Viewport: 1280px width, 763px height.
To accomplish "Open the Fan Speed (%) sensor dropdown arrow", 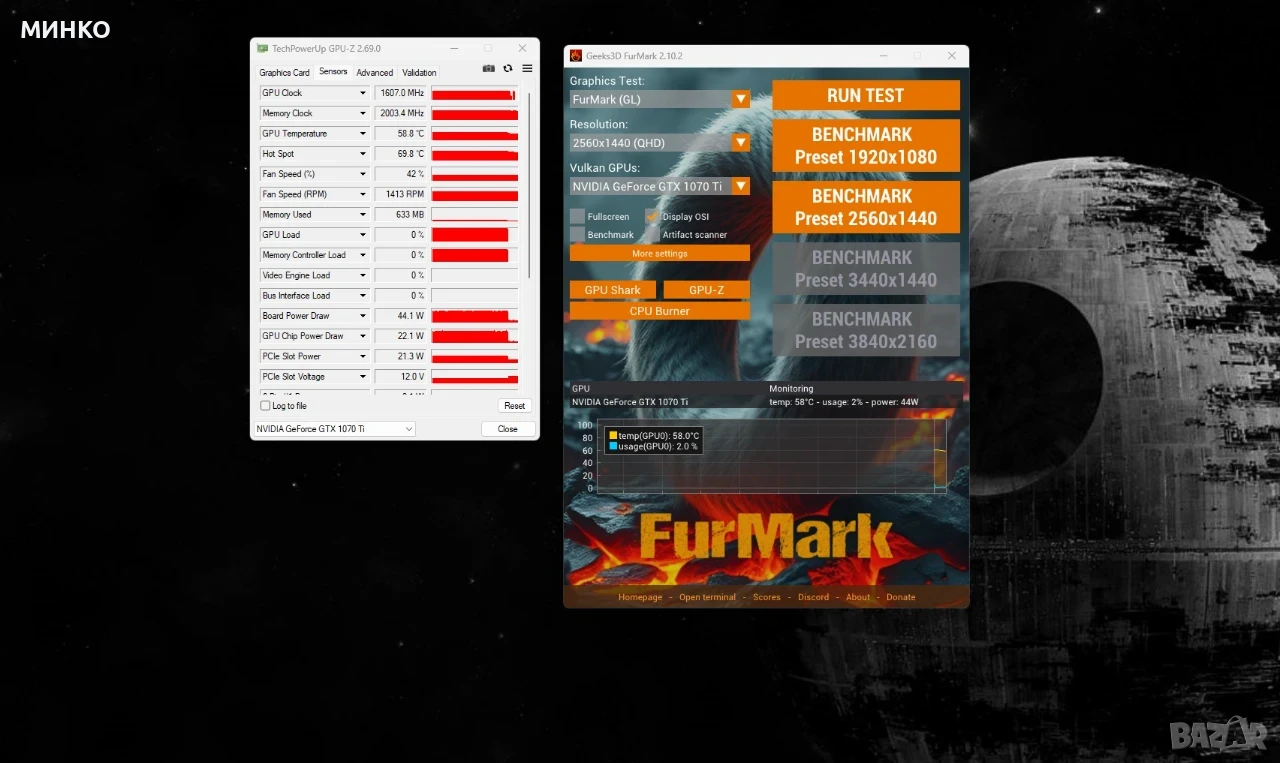I will 363,174.
